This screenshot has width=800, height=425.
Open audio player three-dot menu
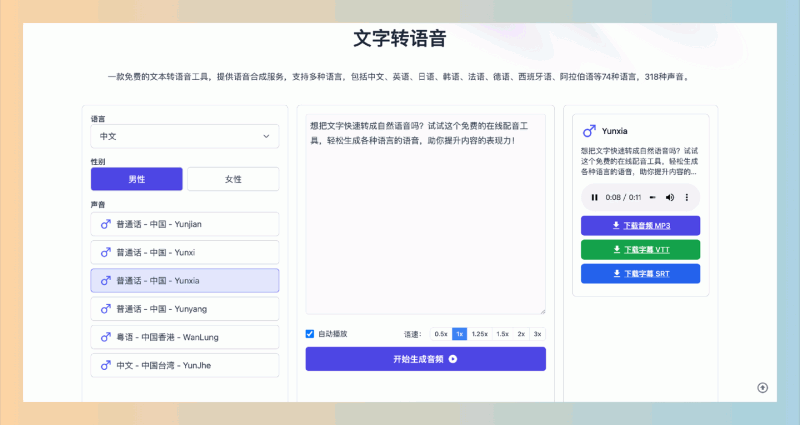coord(687,197)
